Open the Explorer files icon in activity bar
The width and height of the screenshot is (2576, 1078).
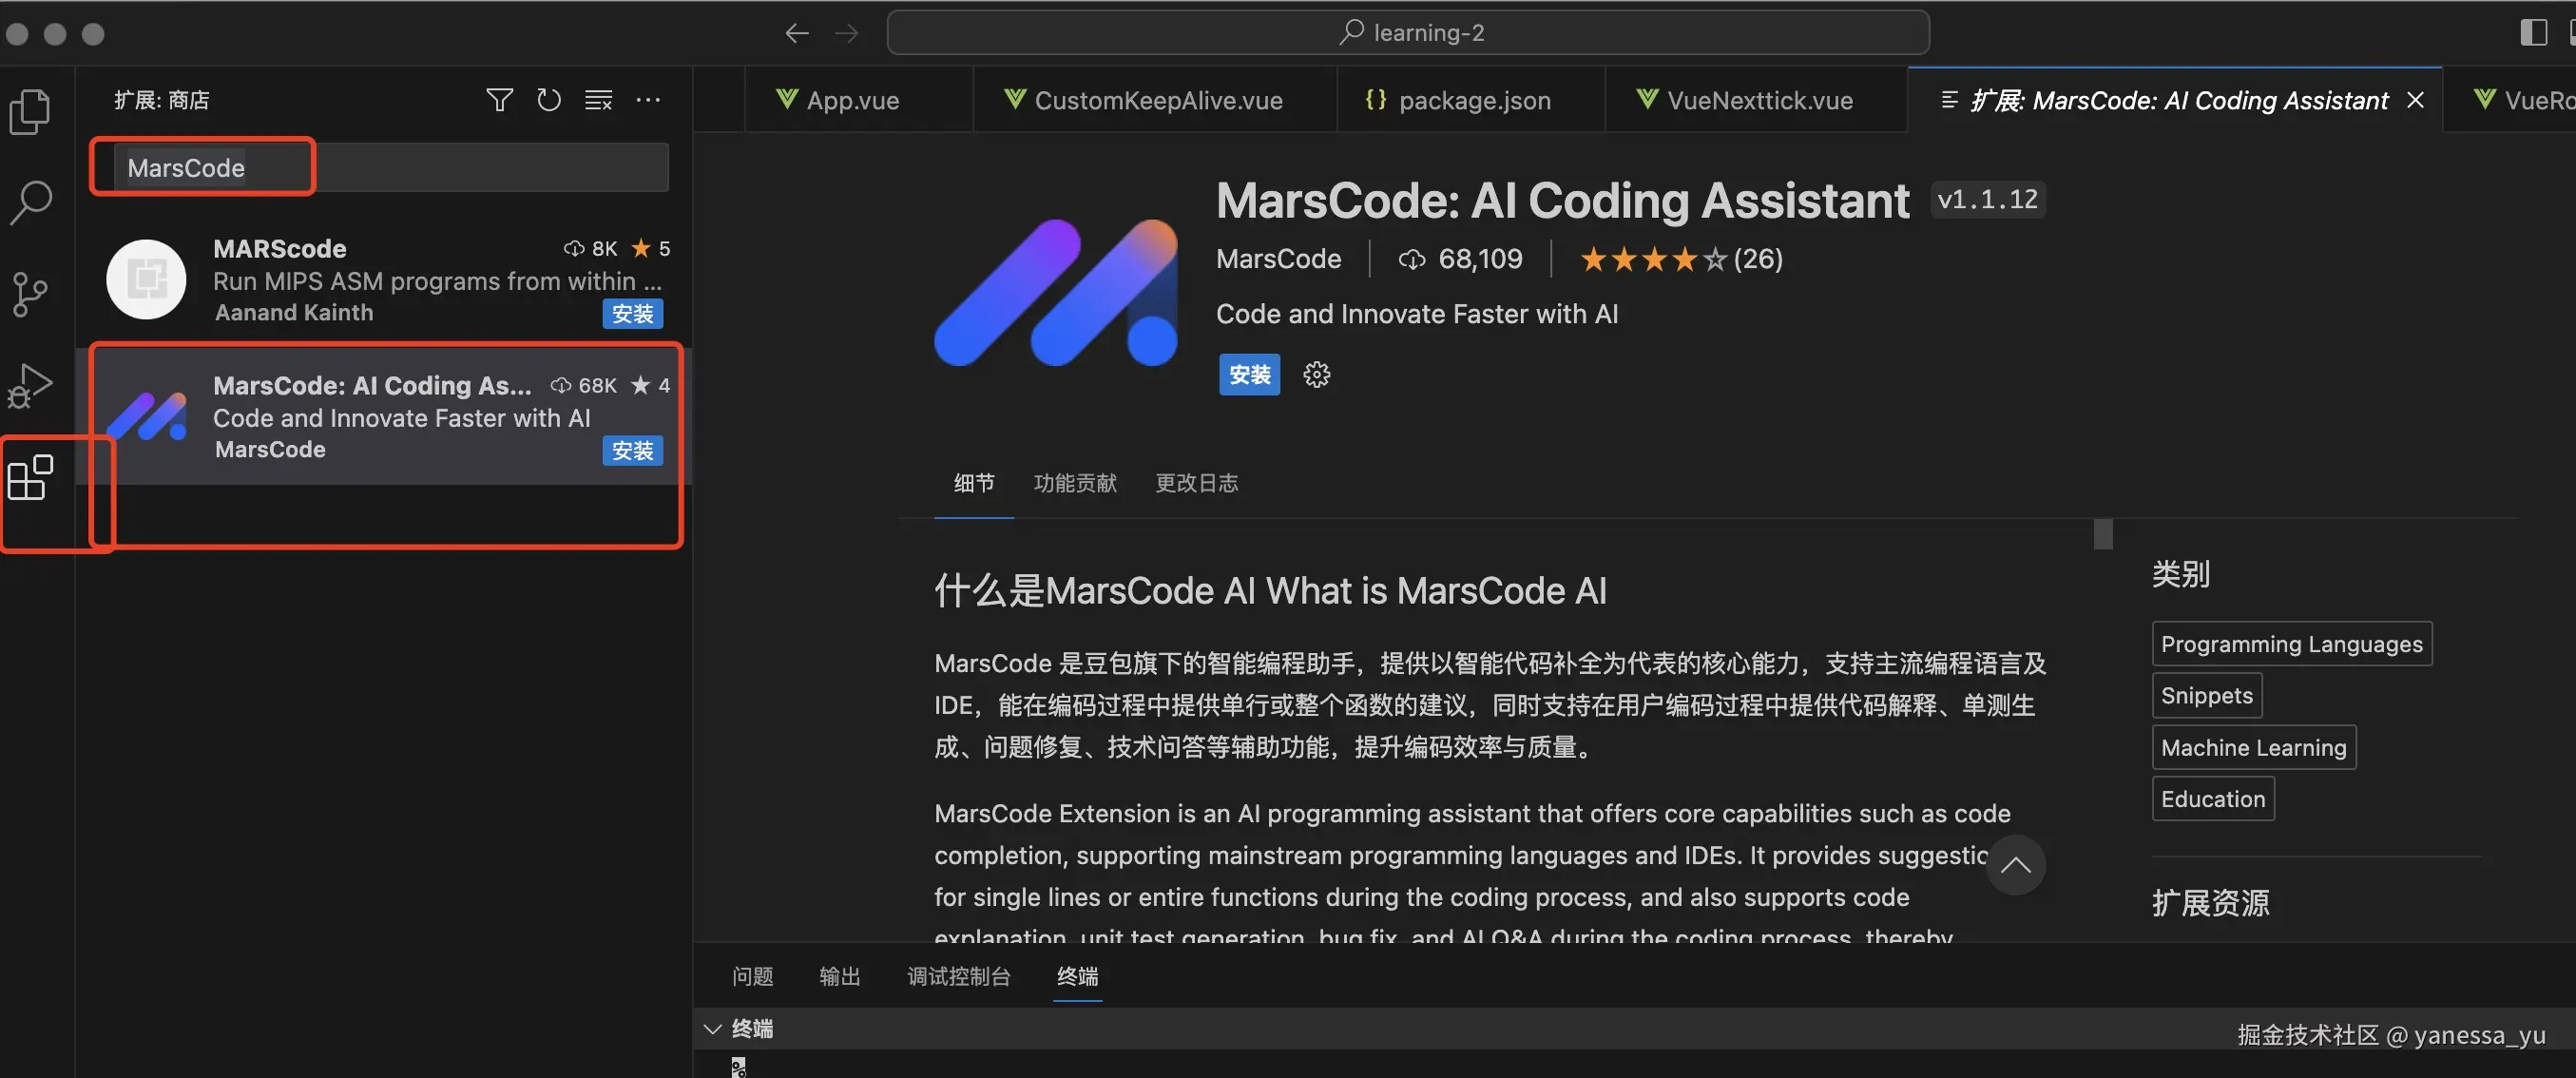(x=30, y=111)
